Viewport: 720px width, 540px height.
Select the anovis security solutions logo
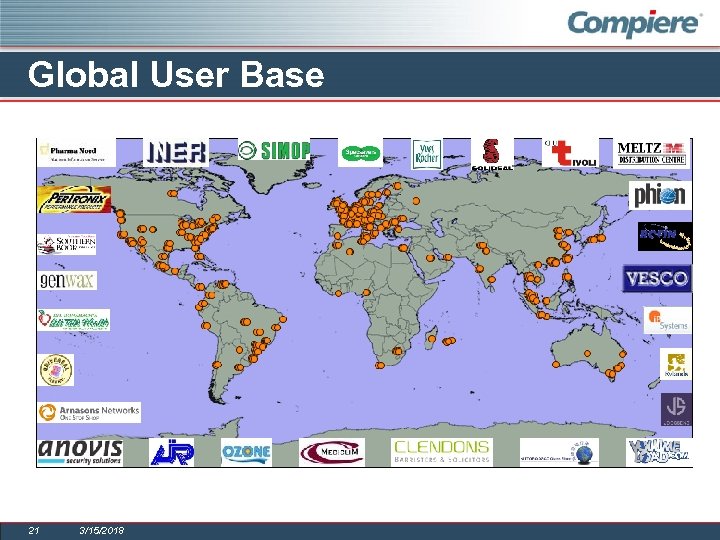coord(80,452)
